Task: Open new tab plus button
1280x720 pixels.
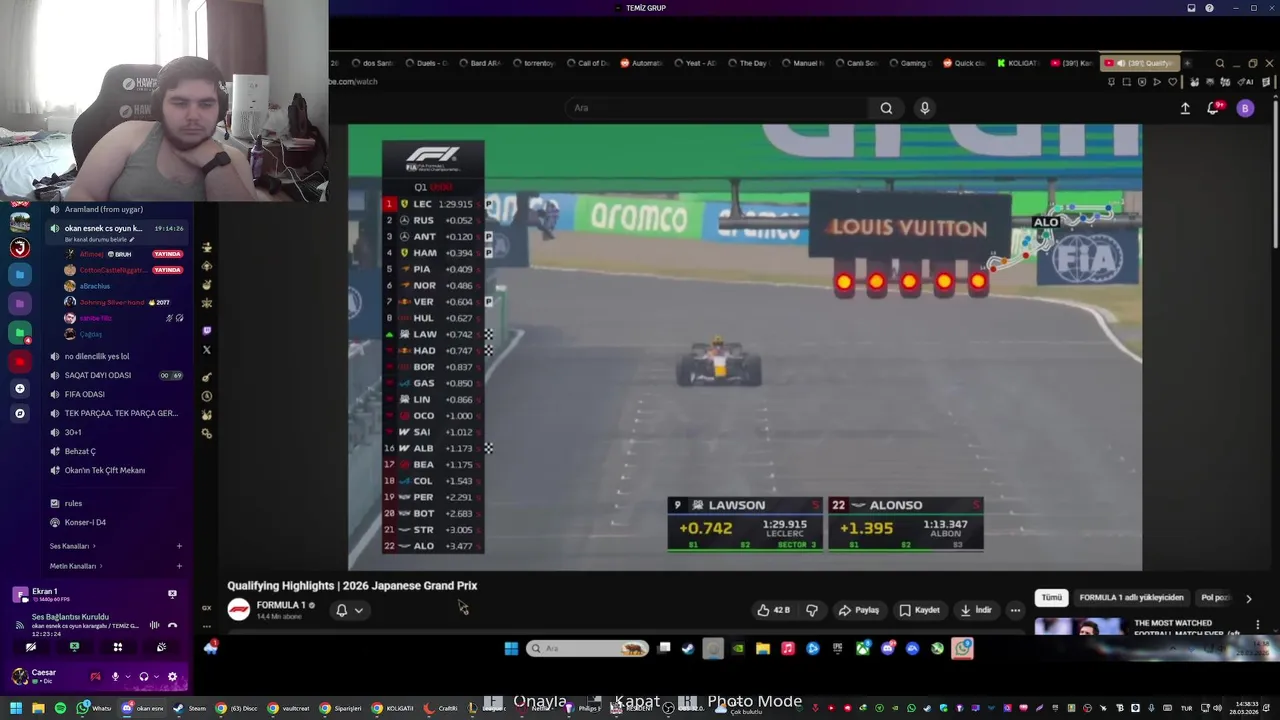Action: pyautogui.click(x=1188, y=63)
